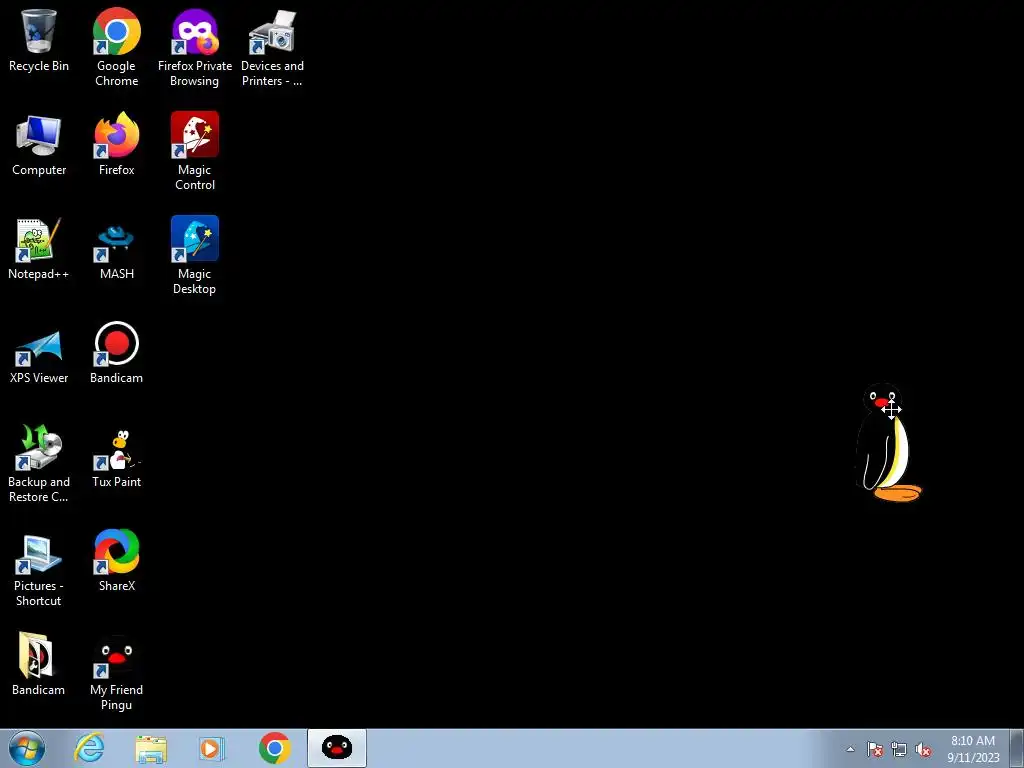Select Backup and Restore Center shortcut
The image size is (1024, 768).
[39, 463]
